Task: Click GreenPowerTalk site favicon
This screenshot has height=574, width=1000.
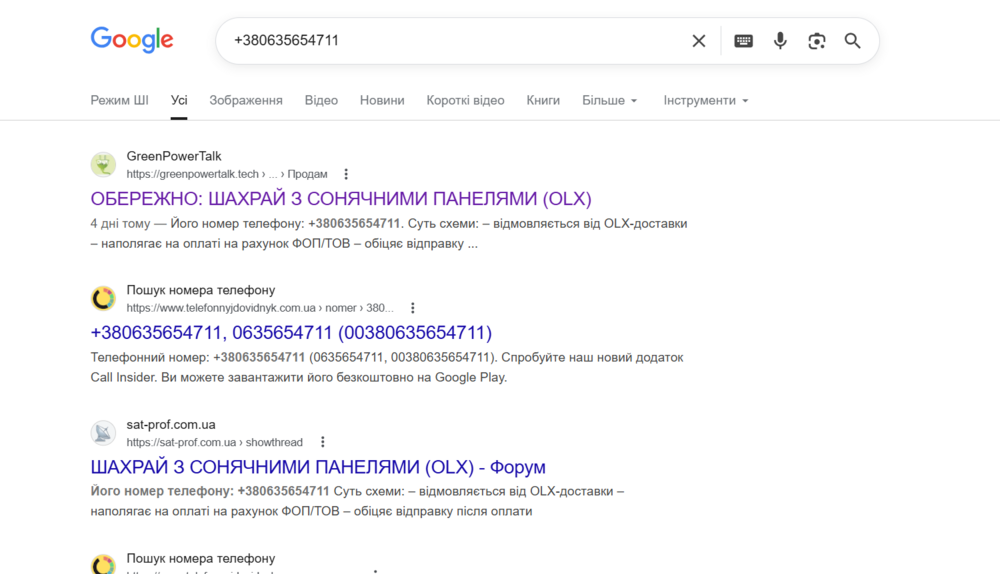Action: point(103,165)
